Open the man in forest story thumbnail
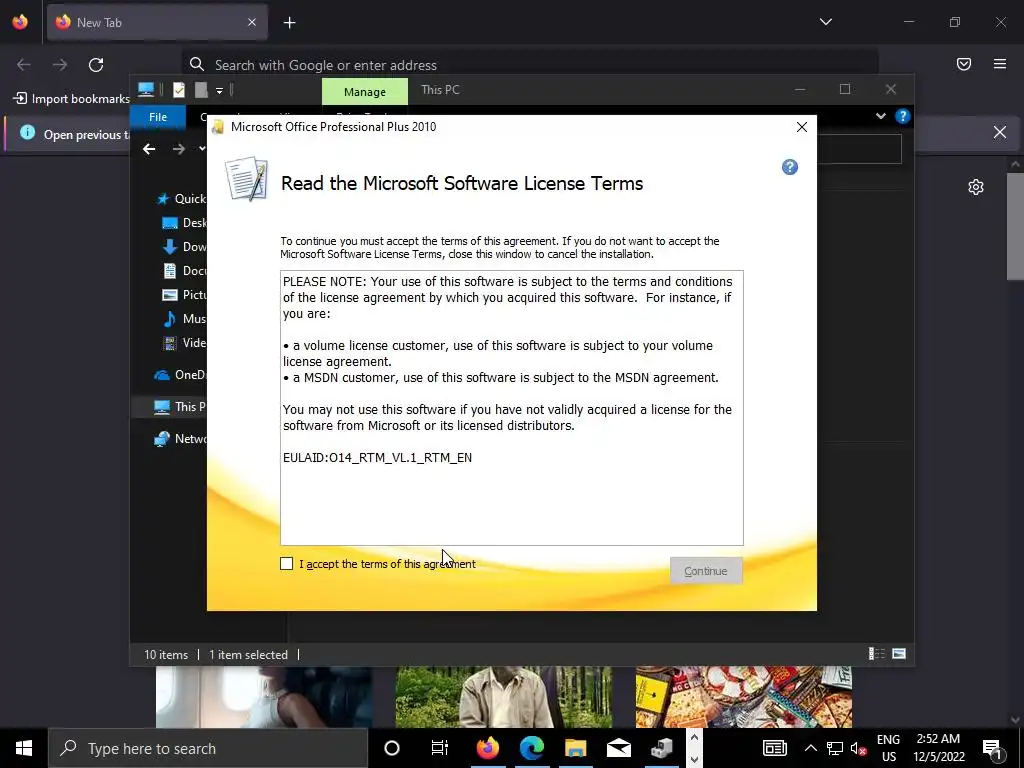1024x768 pixels. [504, 697]
